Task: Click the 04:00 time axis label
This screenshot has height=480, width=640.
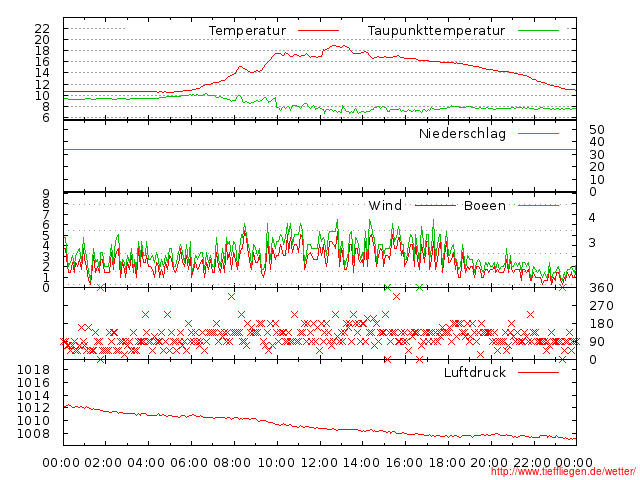Action: coord(146,463)
